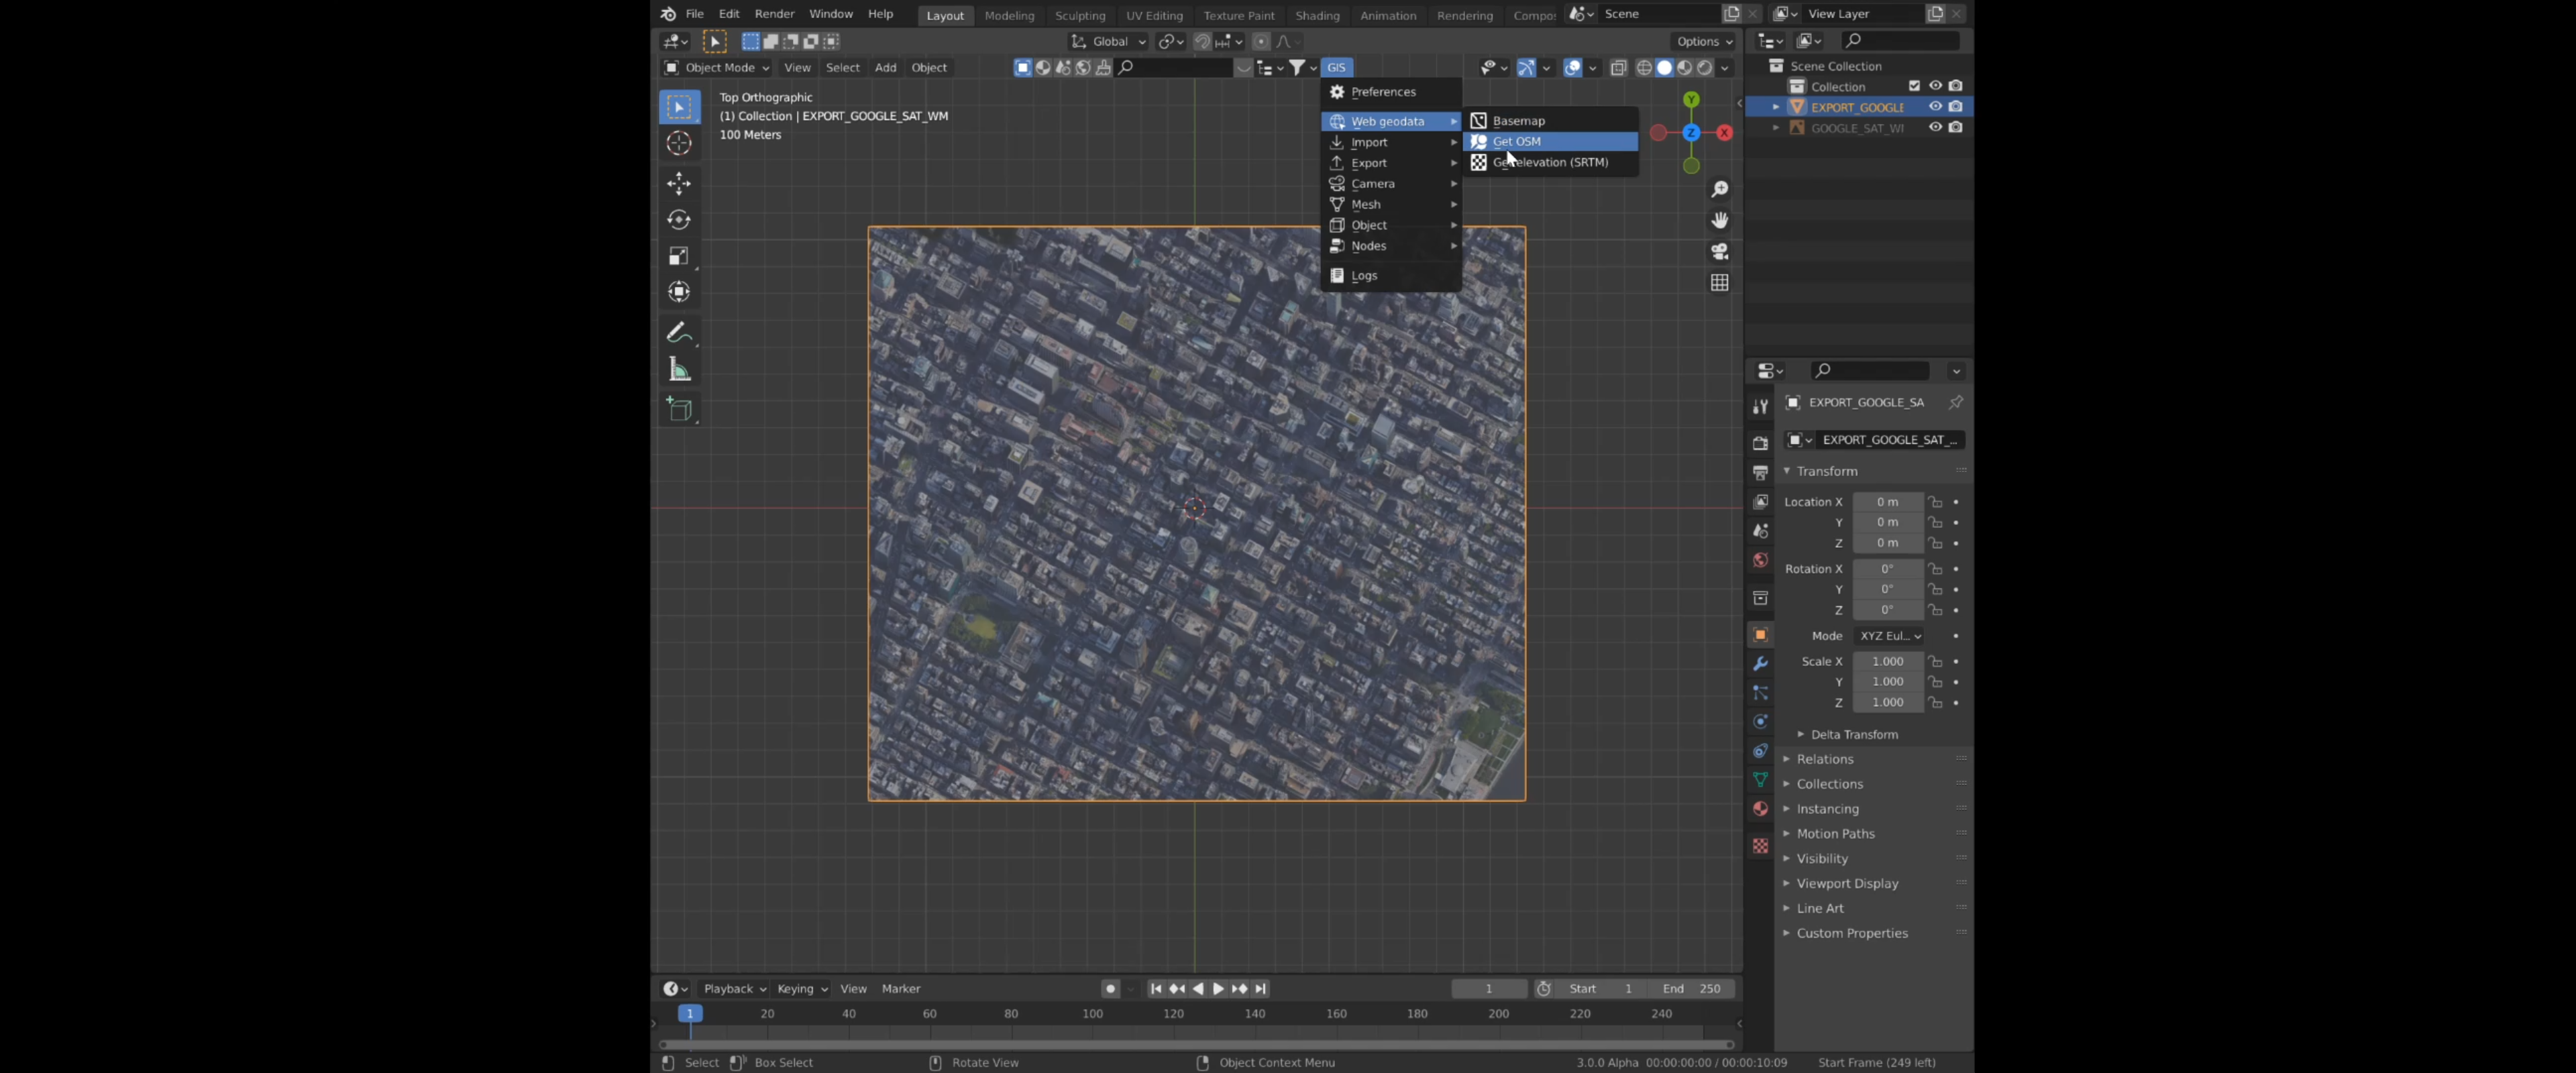Select the Measure tool

click(679, 370)
